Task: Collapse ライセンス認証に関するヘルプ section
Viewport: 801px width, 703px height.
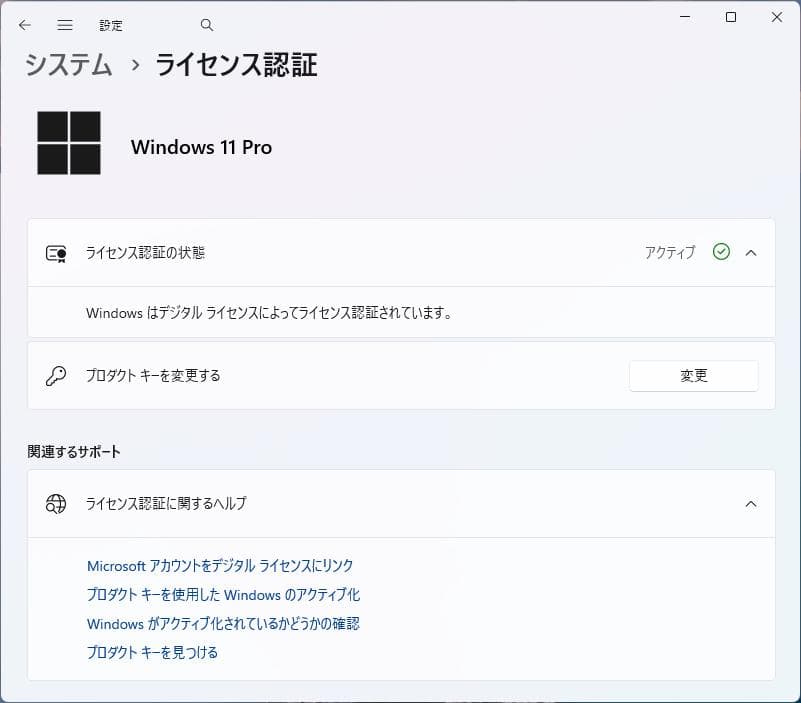Action: (x=751, y=504)
